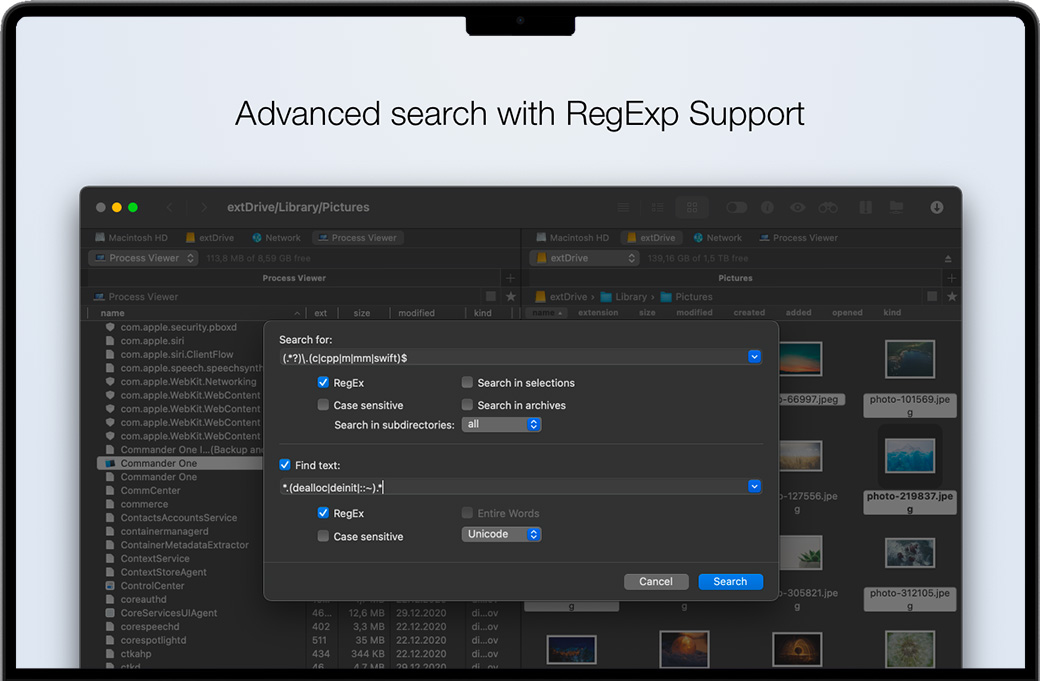
Task: Open Search in subdirectories dropdown
Action: pyautogui.click(x=501, y=424)
